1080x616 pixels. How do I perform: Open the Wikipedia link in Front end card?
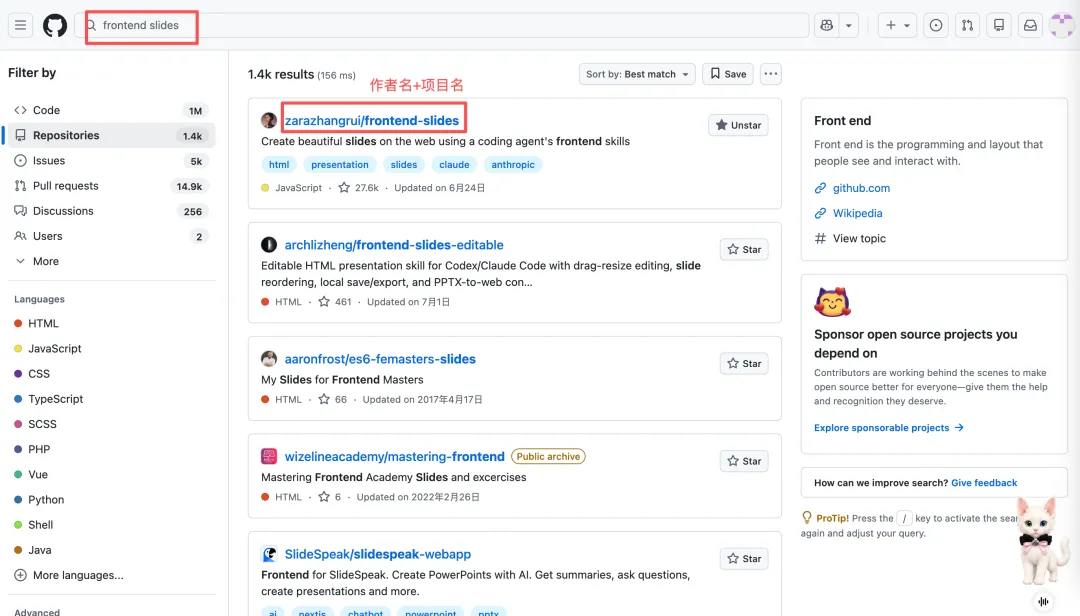(x=858, y=214)
